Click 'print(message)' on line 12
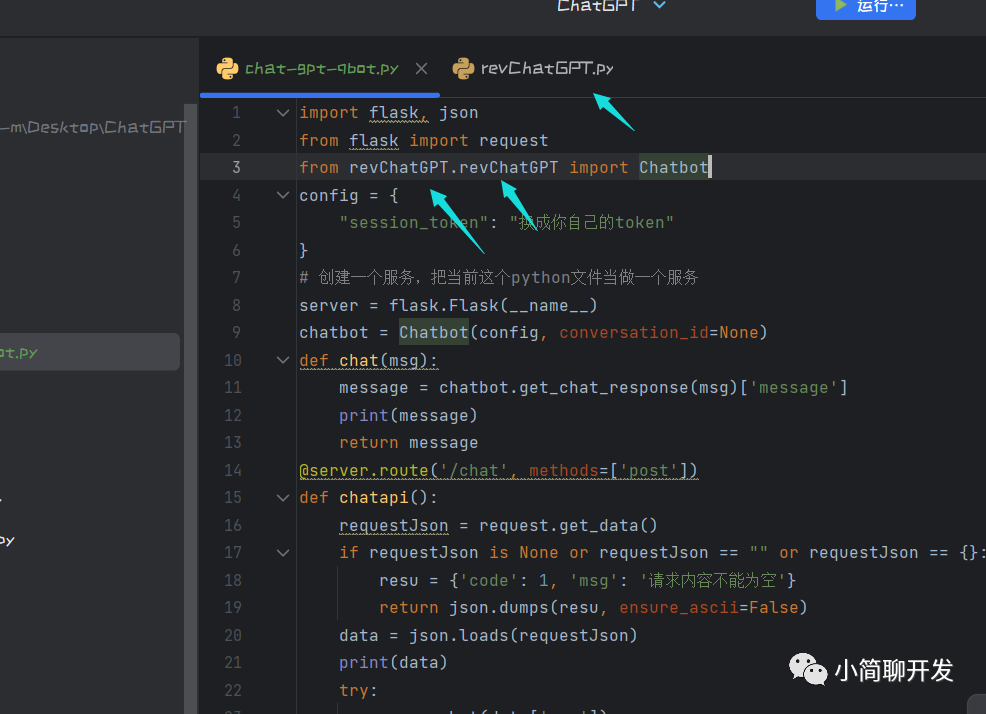This screenshot has width=986, height=714. [x=408, y=416]
